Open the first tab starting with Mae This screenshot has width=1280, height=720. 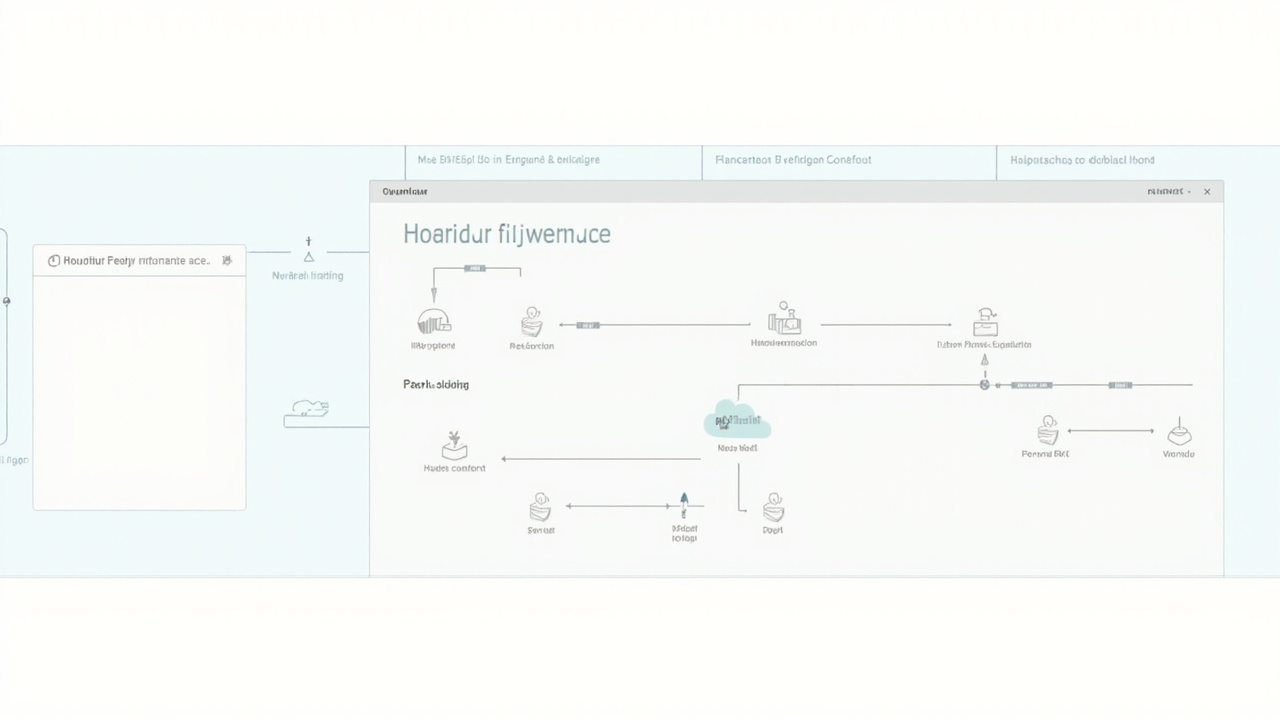[508, 160]
